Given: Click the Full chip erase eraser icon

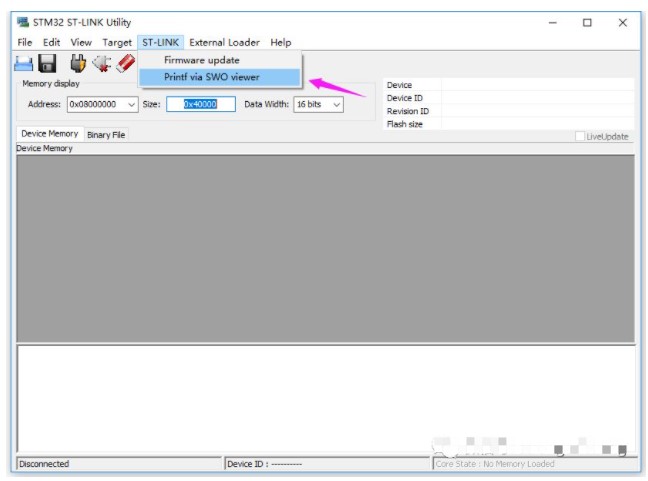Looking at the screenshot, I should 126,64.
